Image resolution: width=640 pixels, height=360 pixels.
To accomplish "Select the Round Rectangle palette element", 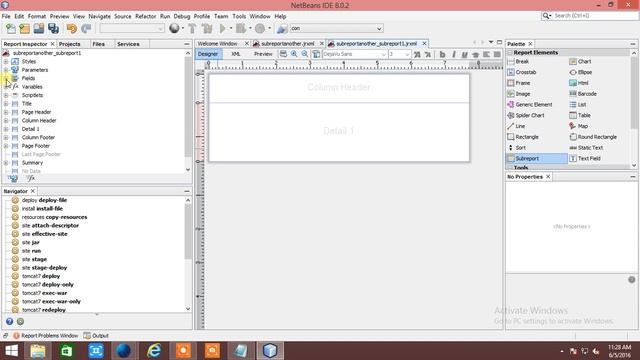I will pyautogui.click(x=598, y=137).
